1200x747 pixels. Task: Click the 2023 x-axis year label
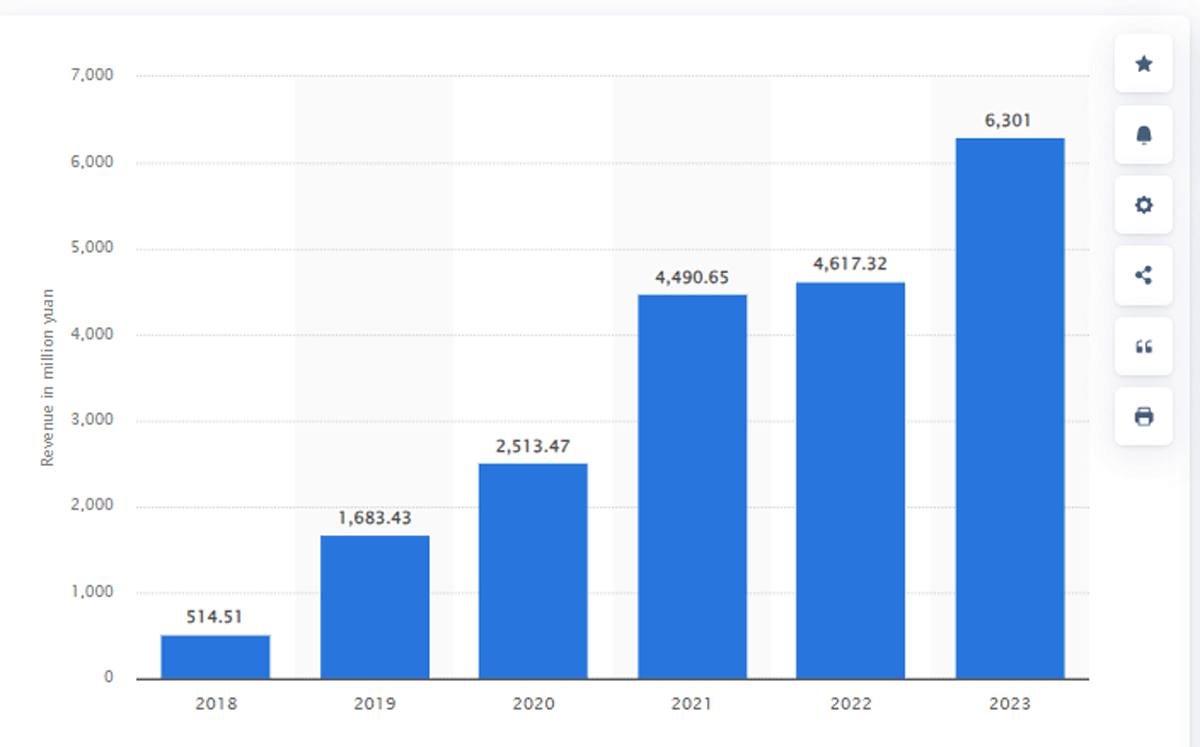pyautogui.click(x=1008, y=704)
